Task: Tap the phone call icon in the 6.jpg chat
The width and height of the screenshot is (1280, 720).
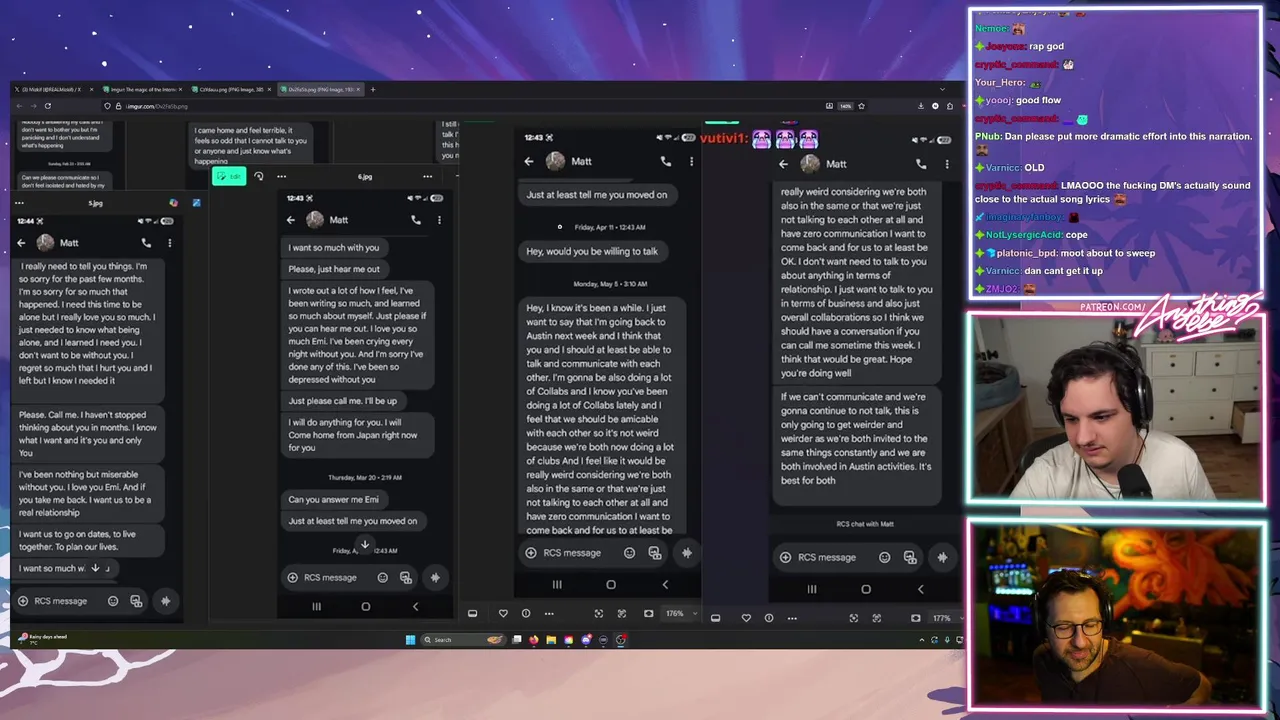Action: 416,220
